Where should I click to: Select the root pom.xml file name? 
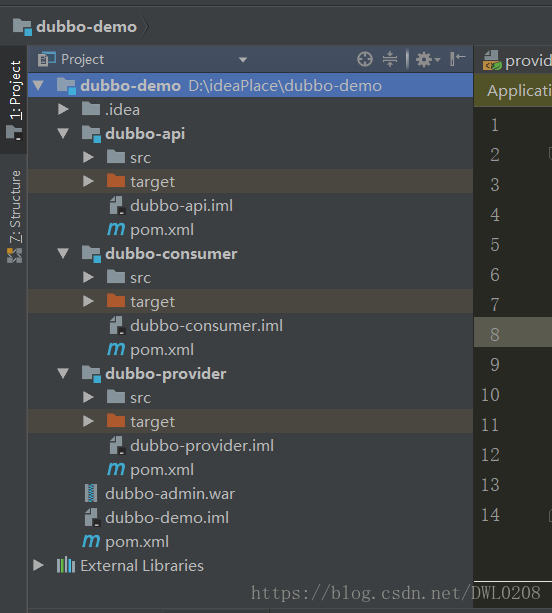pos(137,542)
